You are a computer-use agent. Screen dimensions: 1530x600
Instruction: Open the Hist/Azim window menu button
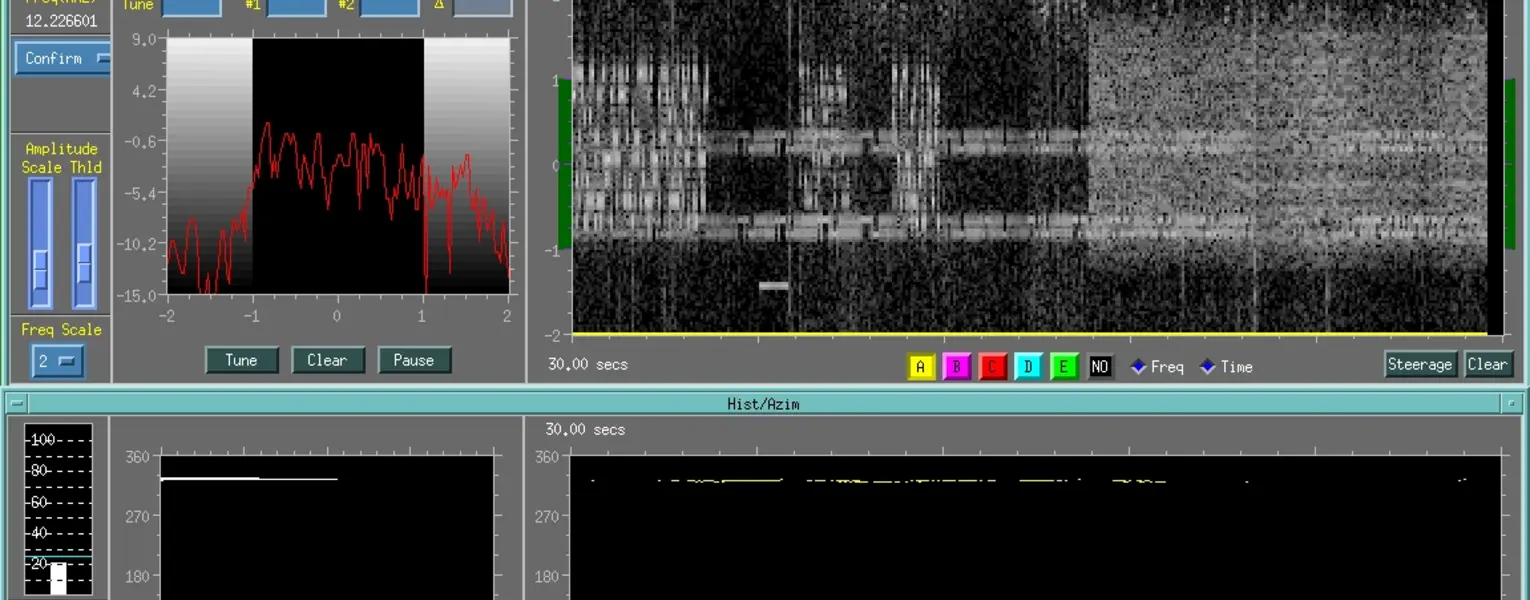point(16,404)
